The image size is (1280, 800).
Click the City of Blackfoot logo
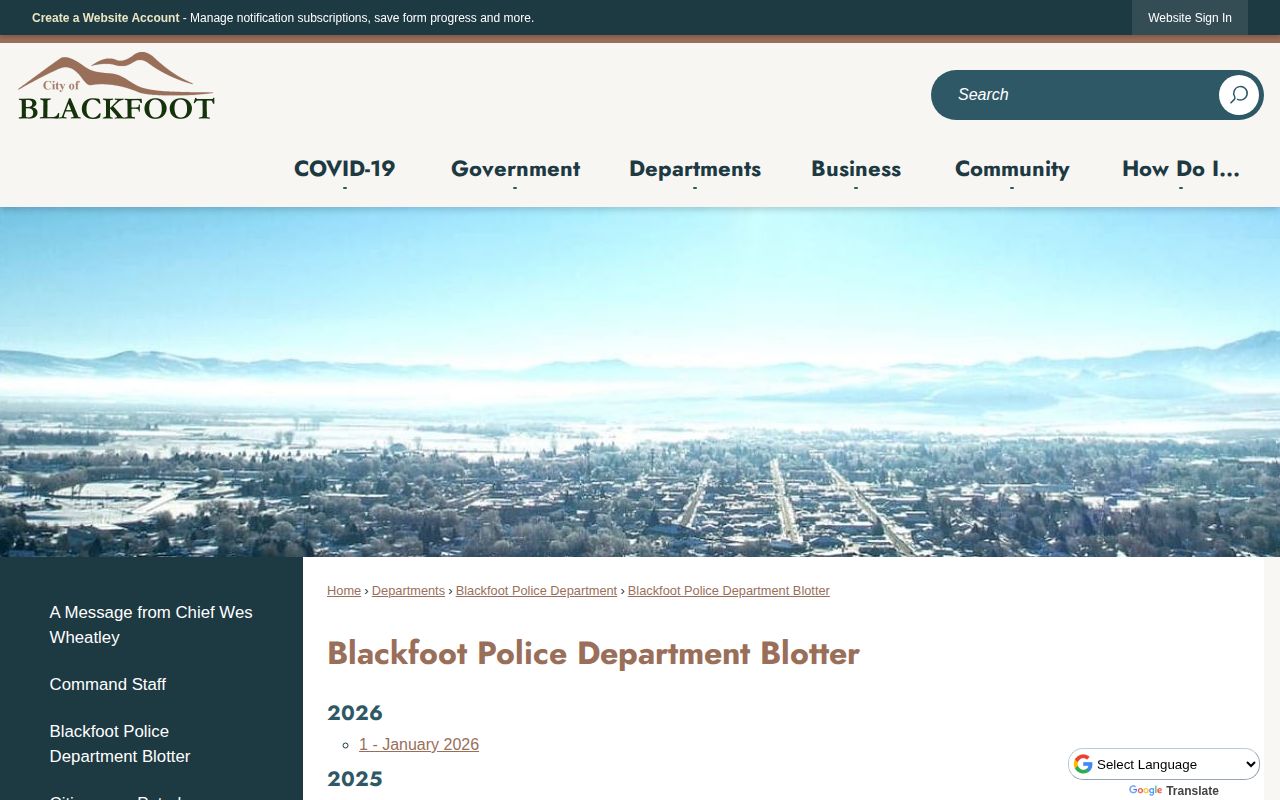click(x=116, y=87)
